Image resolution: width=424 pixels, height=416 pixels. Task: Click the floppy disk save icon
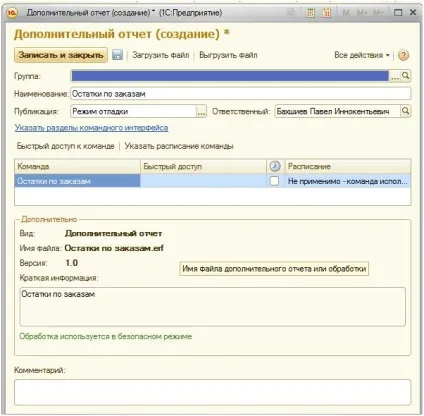tap(117, 55)
